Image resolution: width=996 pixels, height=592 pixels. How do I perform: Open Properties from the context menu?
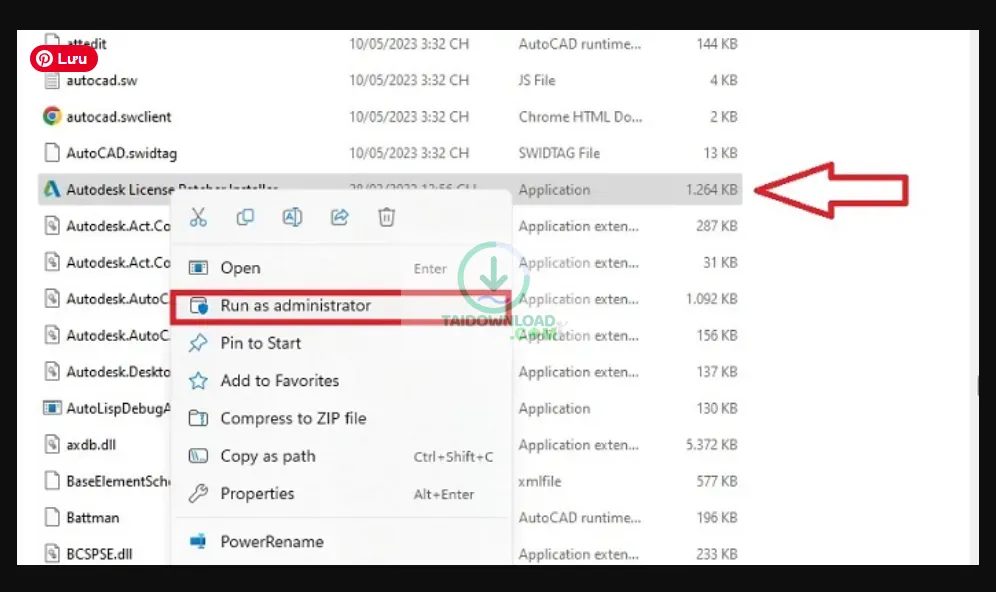tap(258, 493)
